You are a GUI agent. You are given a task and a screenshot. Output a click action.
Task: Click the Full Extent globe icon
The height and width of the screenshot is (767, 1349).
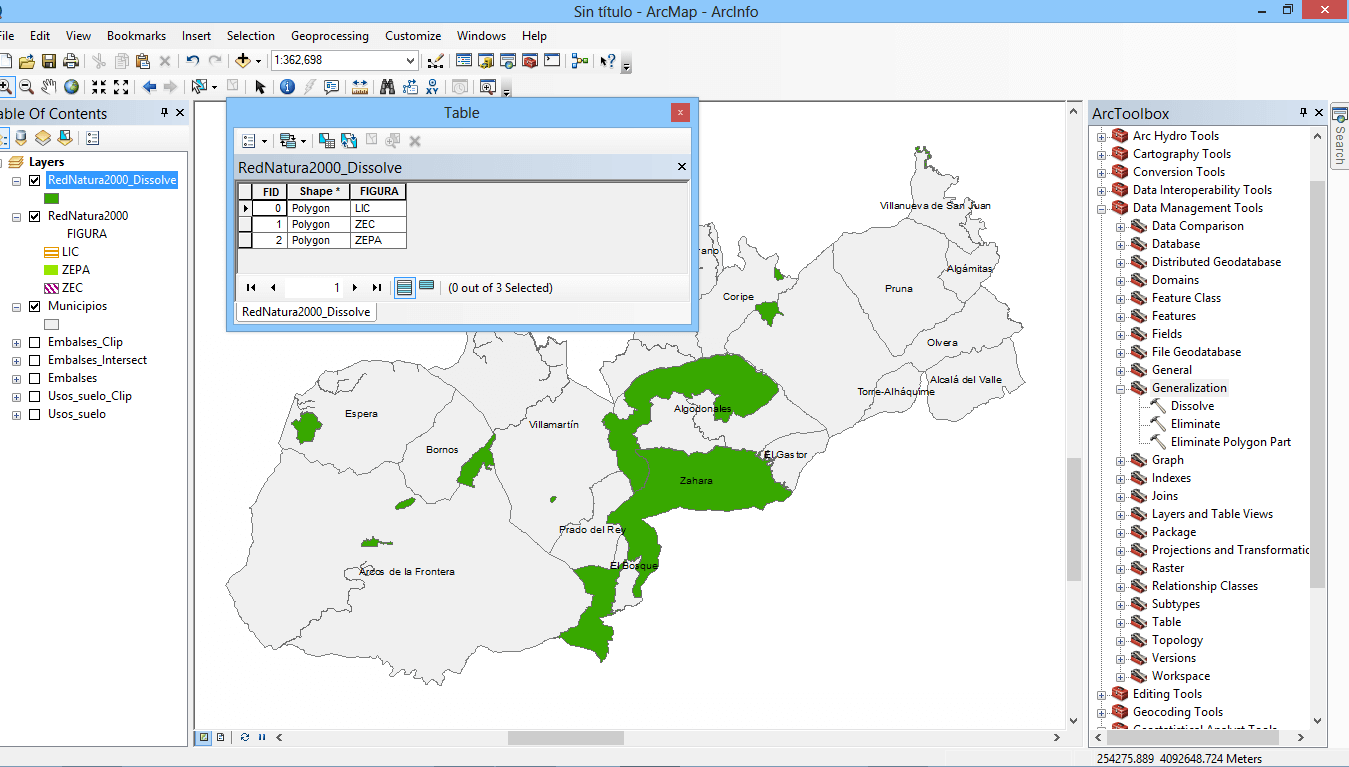72,87
